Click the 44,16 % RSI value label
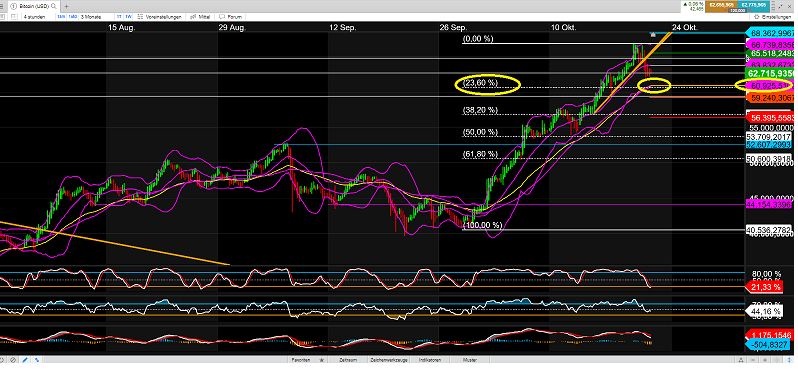 pos(763,310)
